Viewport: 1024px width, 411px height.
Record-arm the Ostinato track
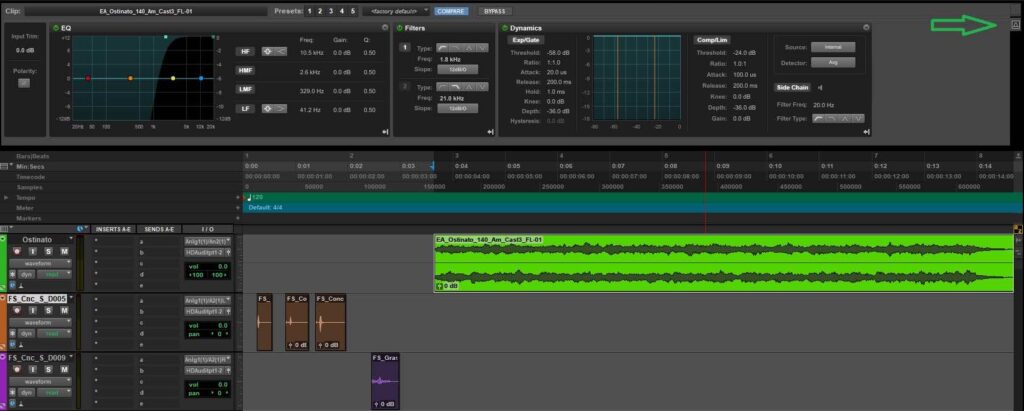[19, 252]
